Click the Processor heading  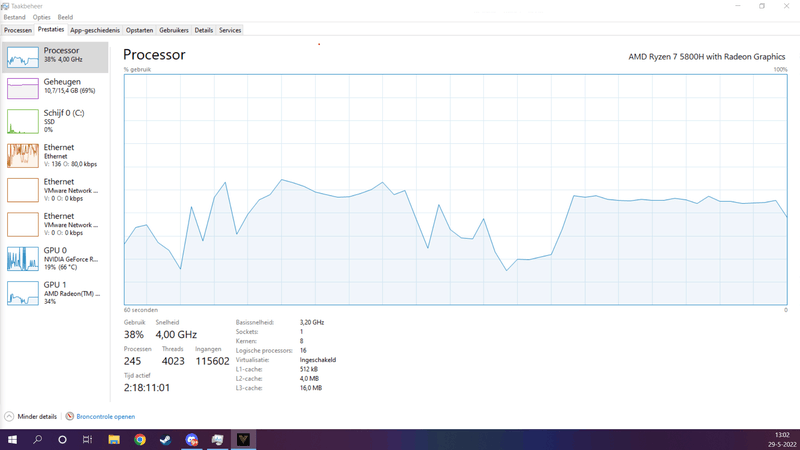click(154, 55)
